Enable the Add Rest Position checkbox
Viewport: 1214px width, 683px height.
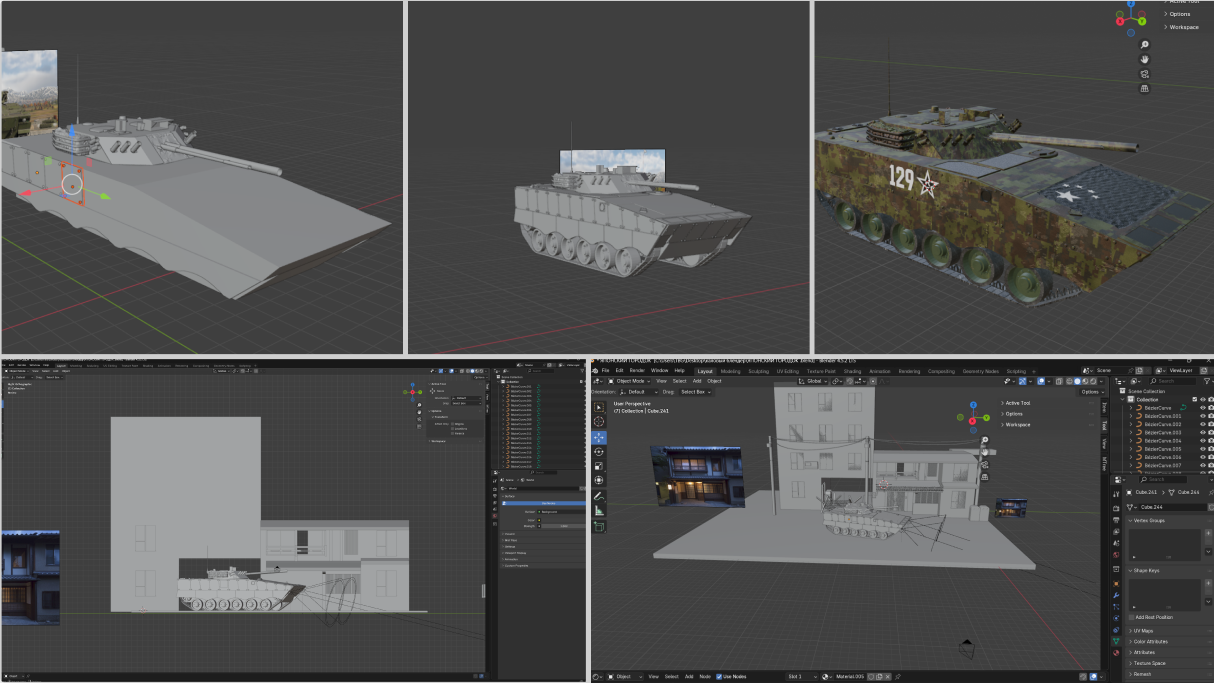(1132, 617)
